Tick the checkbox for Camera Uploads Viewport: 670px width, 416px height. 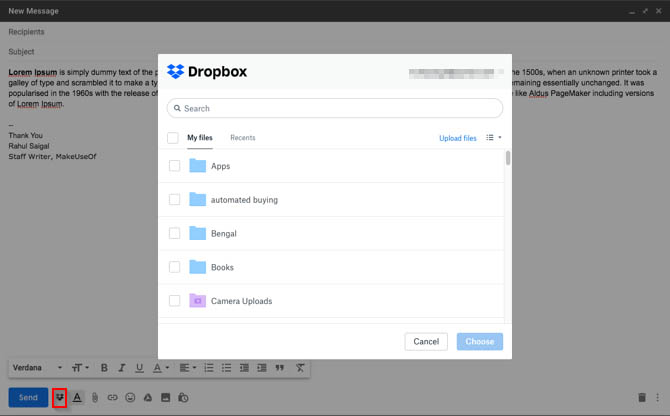174,301
